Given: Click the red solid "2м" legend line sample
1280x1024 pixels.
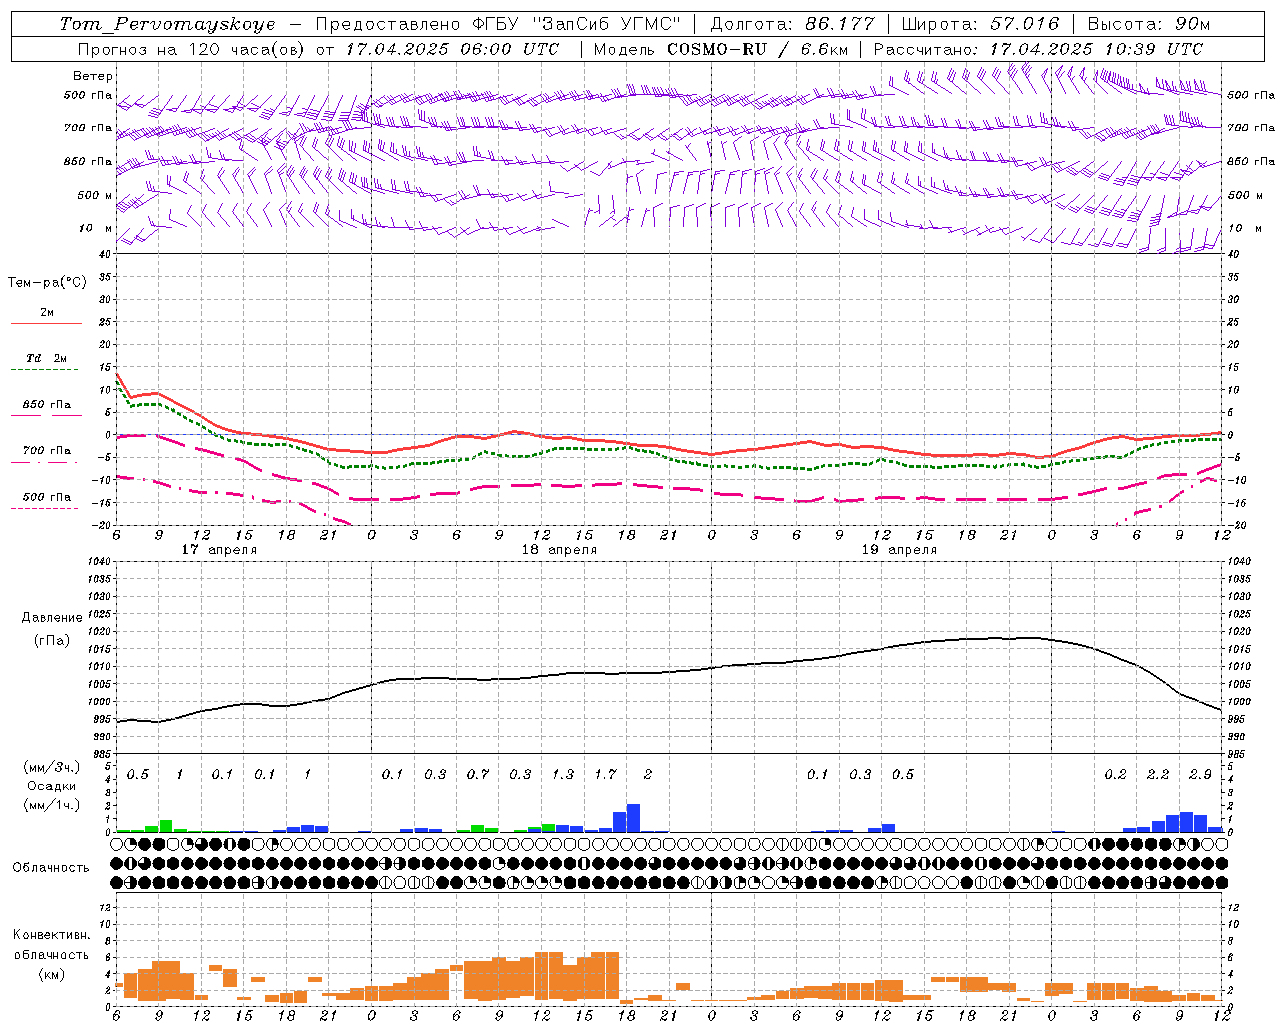Looking at the screenshot, I should coord(46,323).
